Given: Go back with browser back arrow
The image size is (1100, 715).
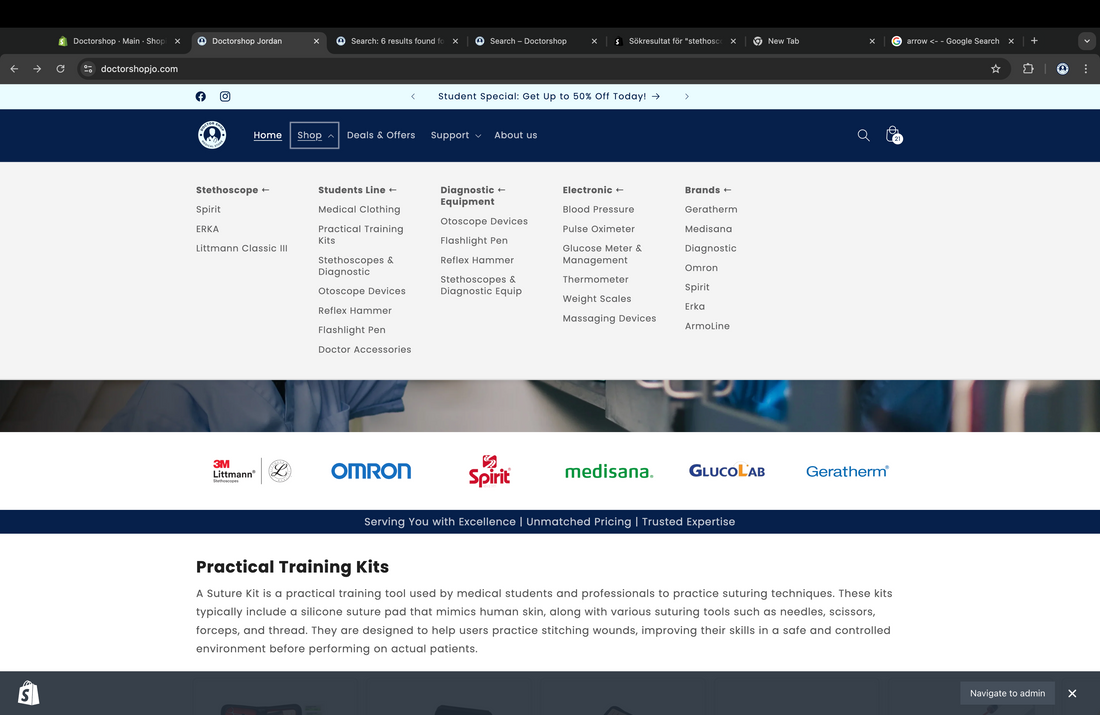Looking at the screenshot, I should tap(14, 69).
